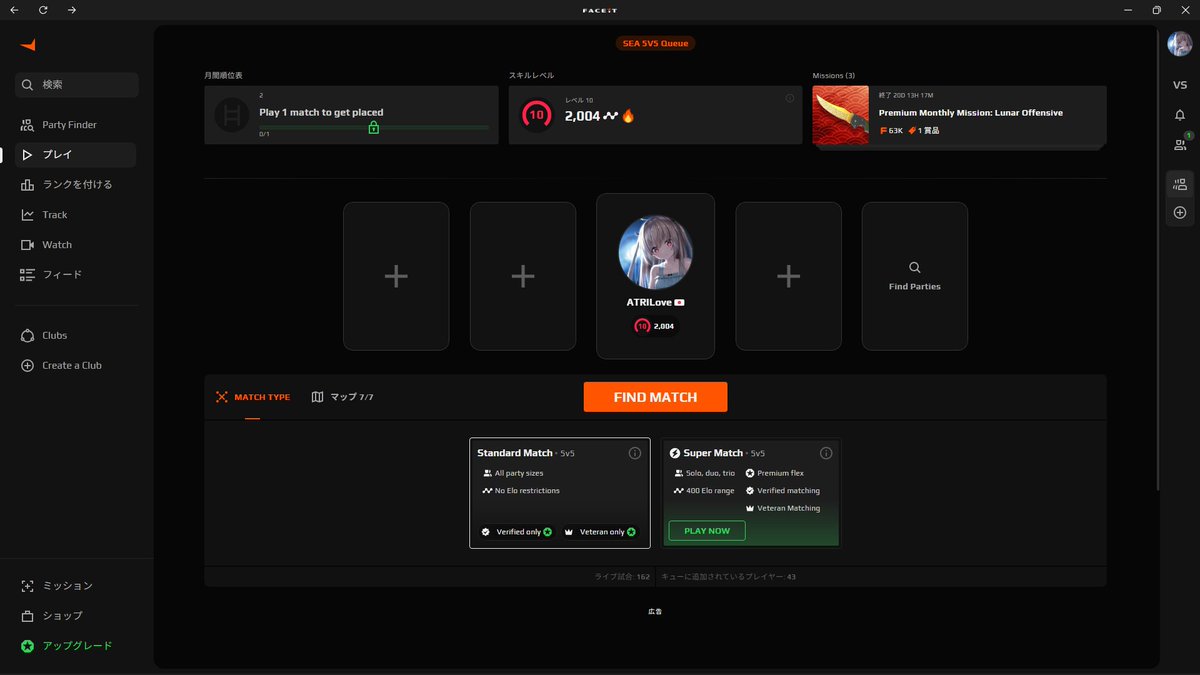Click the 63K points reward label
Image resolution: width=1200 pixels, height=675 pixels.
coord(891,131)
